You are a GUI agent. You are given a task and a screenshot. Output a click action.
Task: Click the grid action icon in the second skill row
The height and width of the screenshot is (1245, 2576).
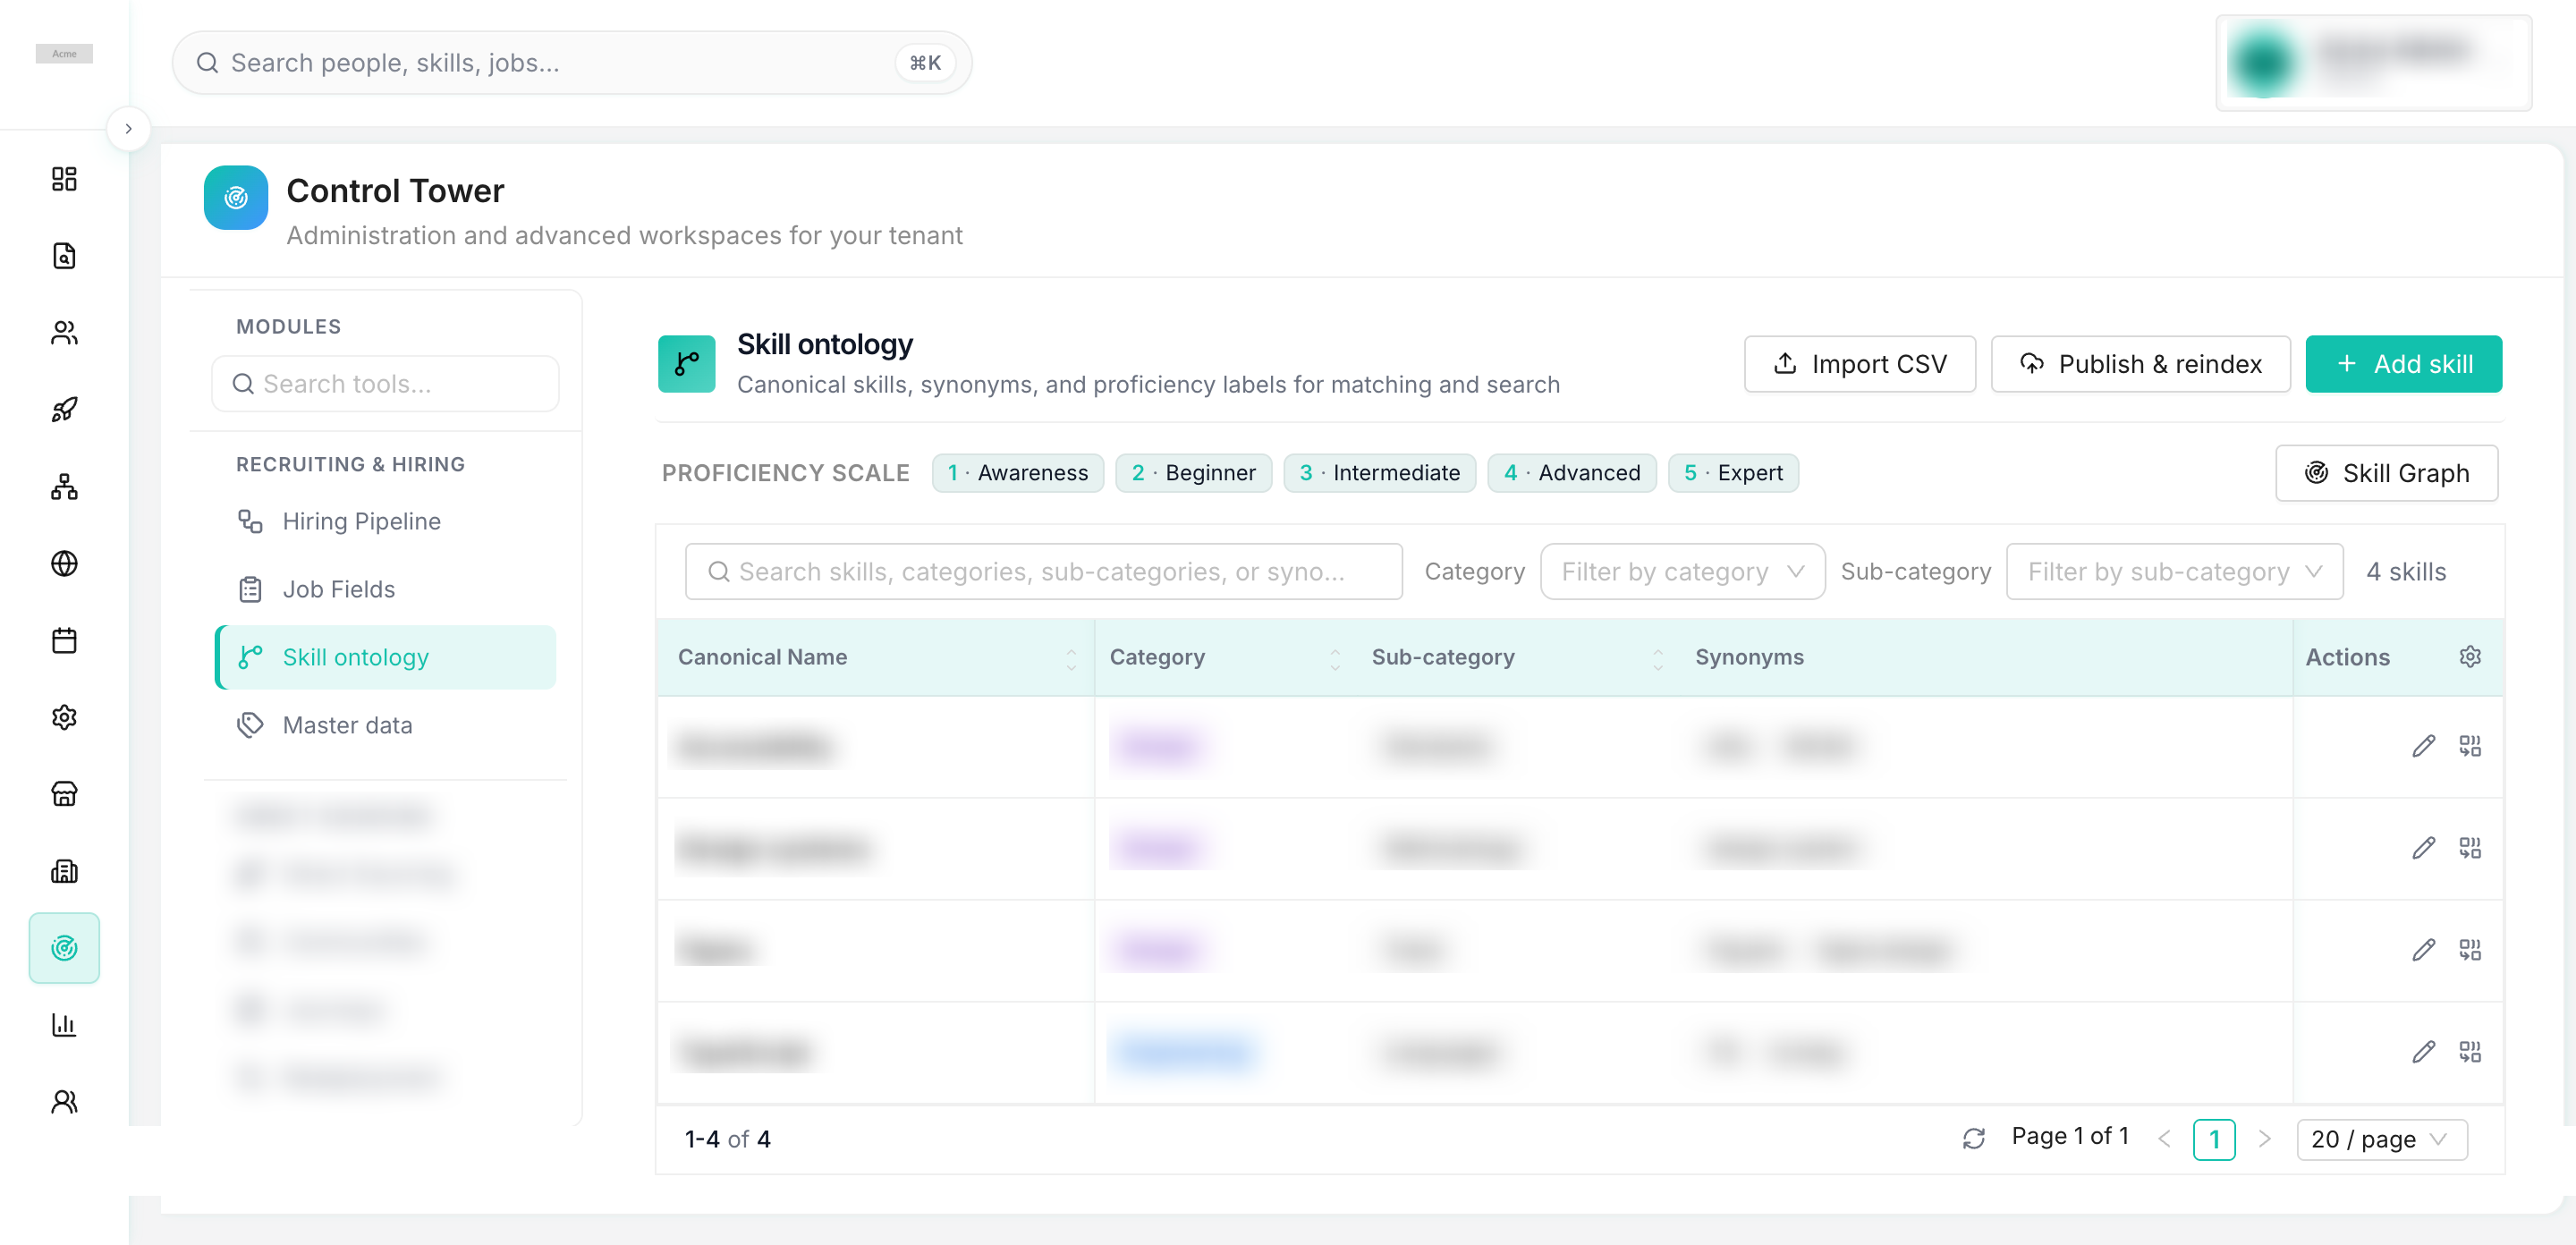click(x=2470, y=848)
